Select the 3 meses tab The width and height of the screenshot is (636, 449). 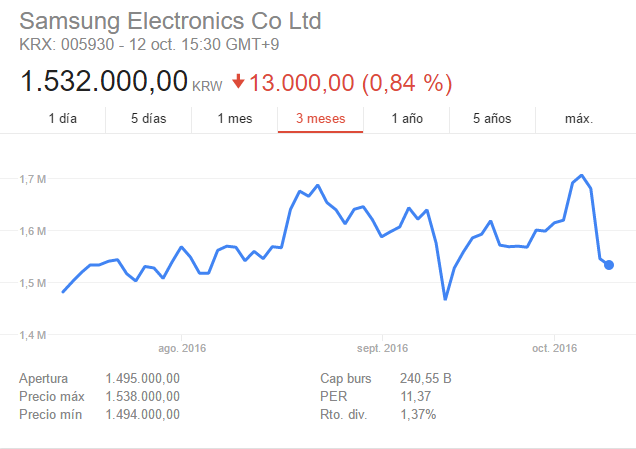320,119
